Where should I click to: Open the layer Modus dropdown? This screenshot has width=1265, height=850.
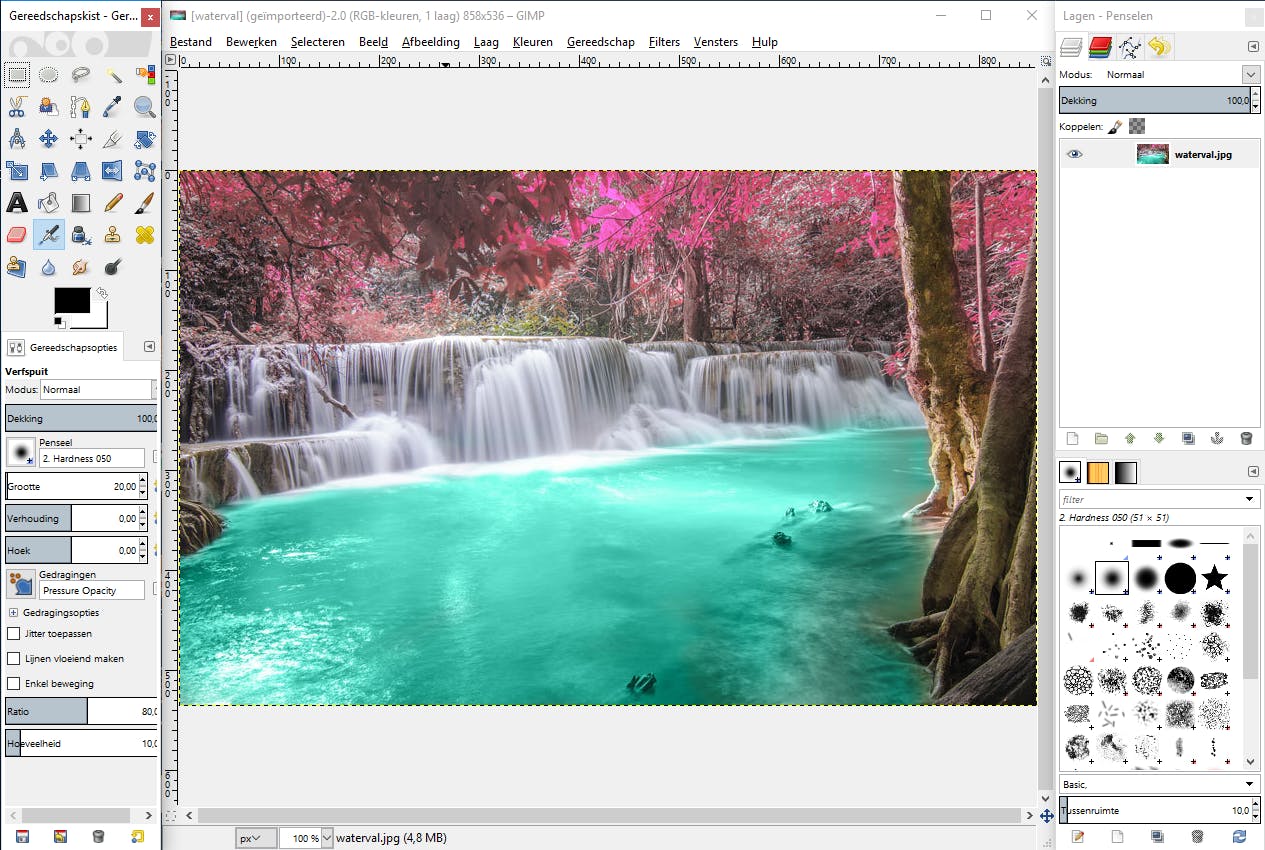click(x=1250, y=75)
